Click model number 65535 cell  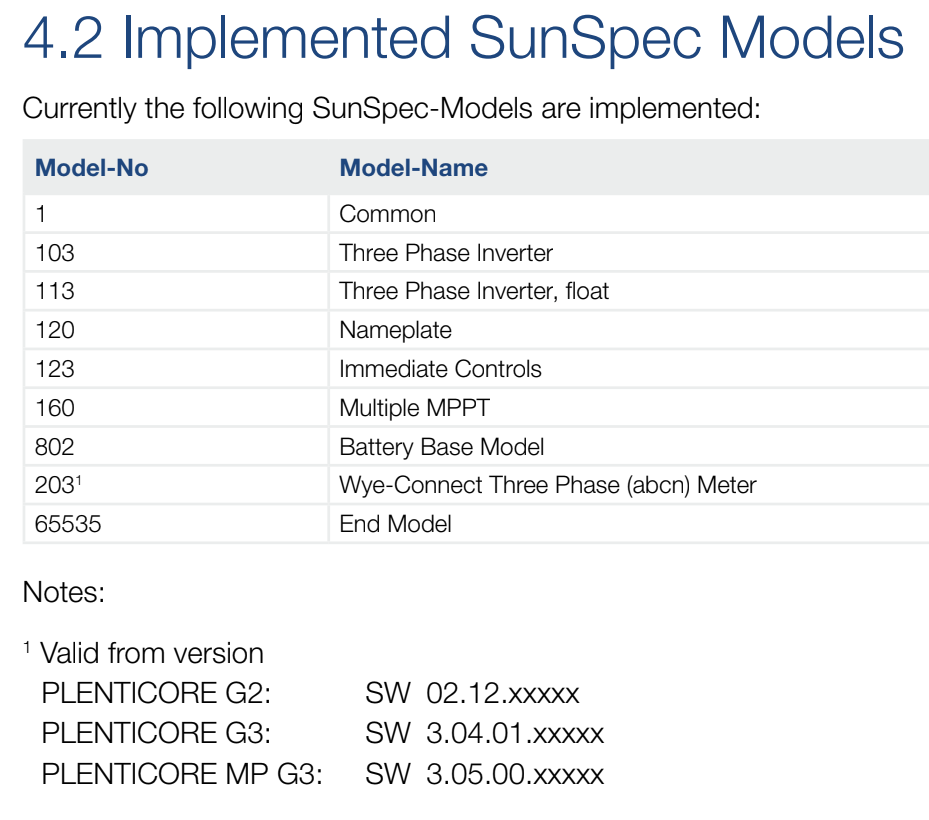68,524
